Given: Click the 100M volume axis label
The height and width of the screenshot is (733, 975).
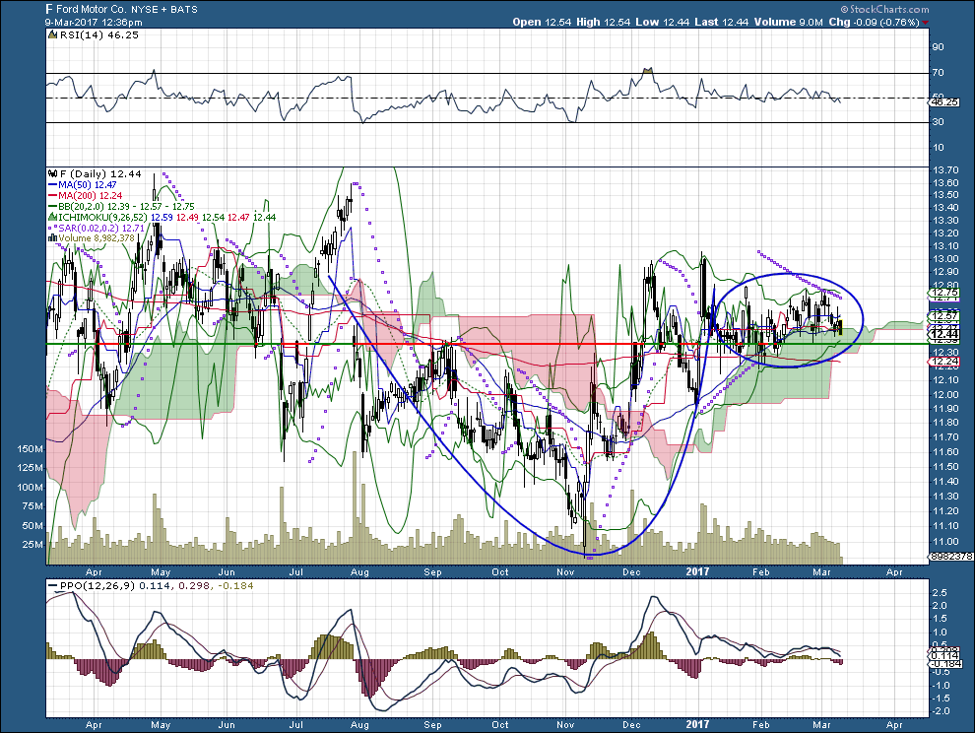Looking at the screenshot, I should (30, 487).
